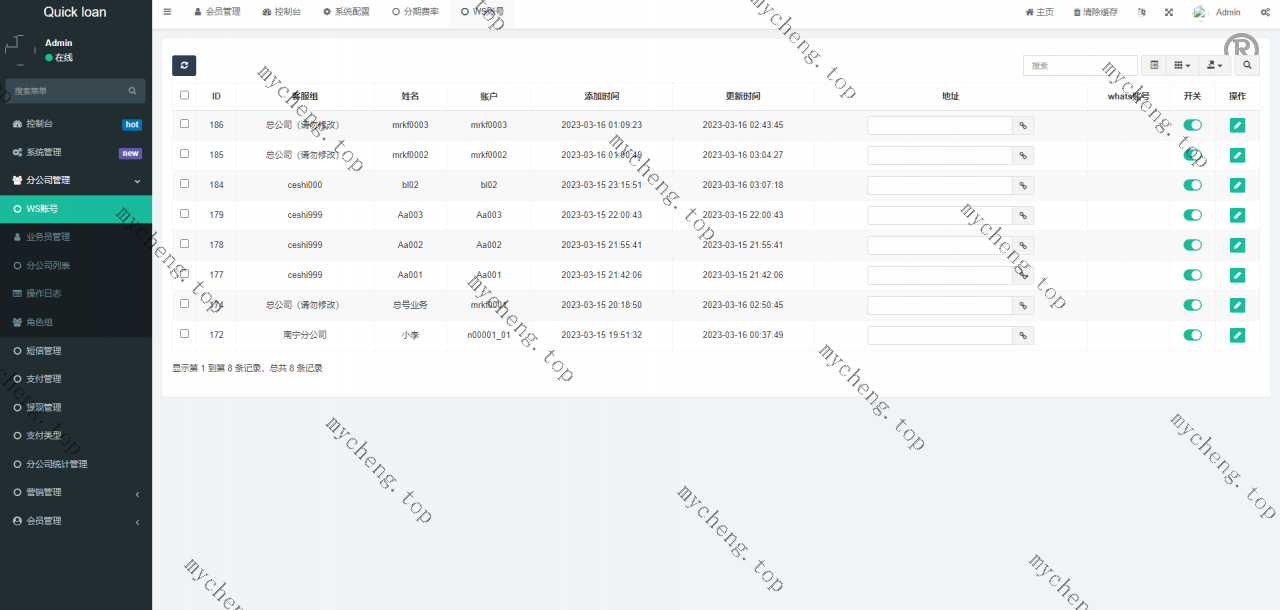This screenshot has width=1280, height=610.
Task: Go to 主页 home link
Action: [x=1040, y=12]
